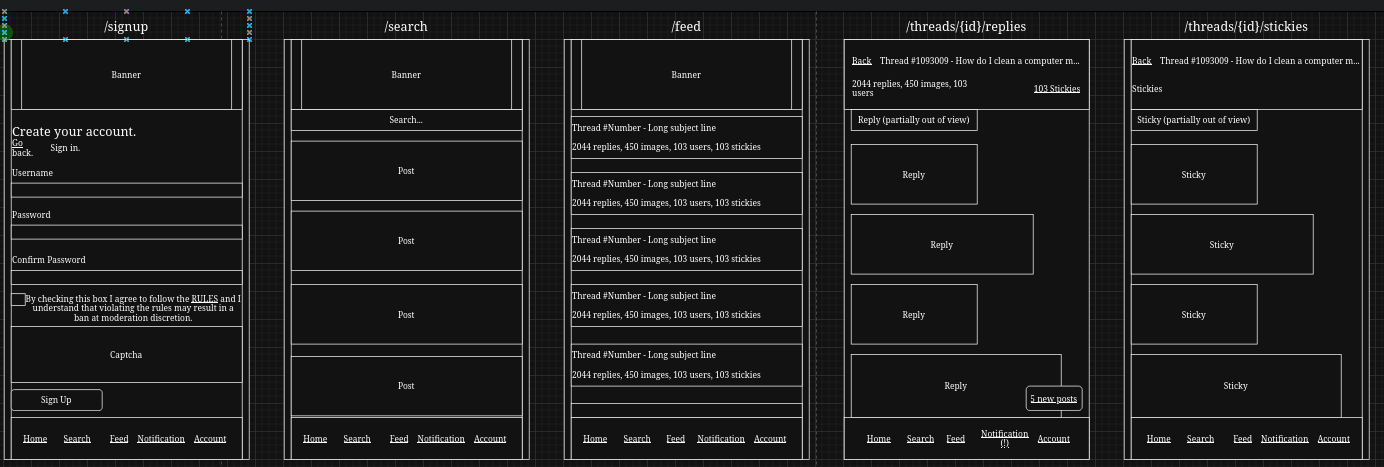The height and width of the screenshot is (467, 1384).
Task: Click the Sign in link on signup
Action: [65, 148]
